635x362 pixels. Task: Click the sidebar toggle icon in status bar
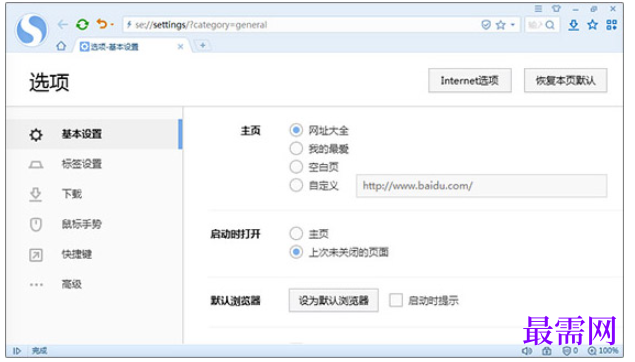(x=17, y=351)
